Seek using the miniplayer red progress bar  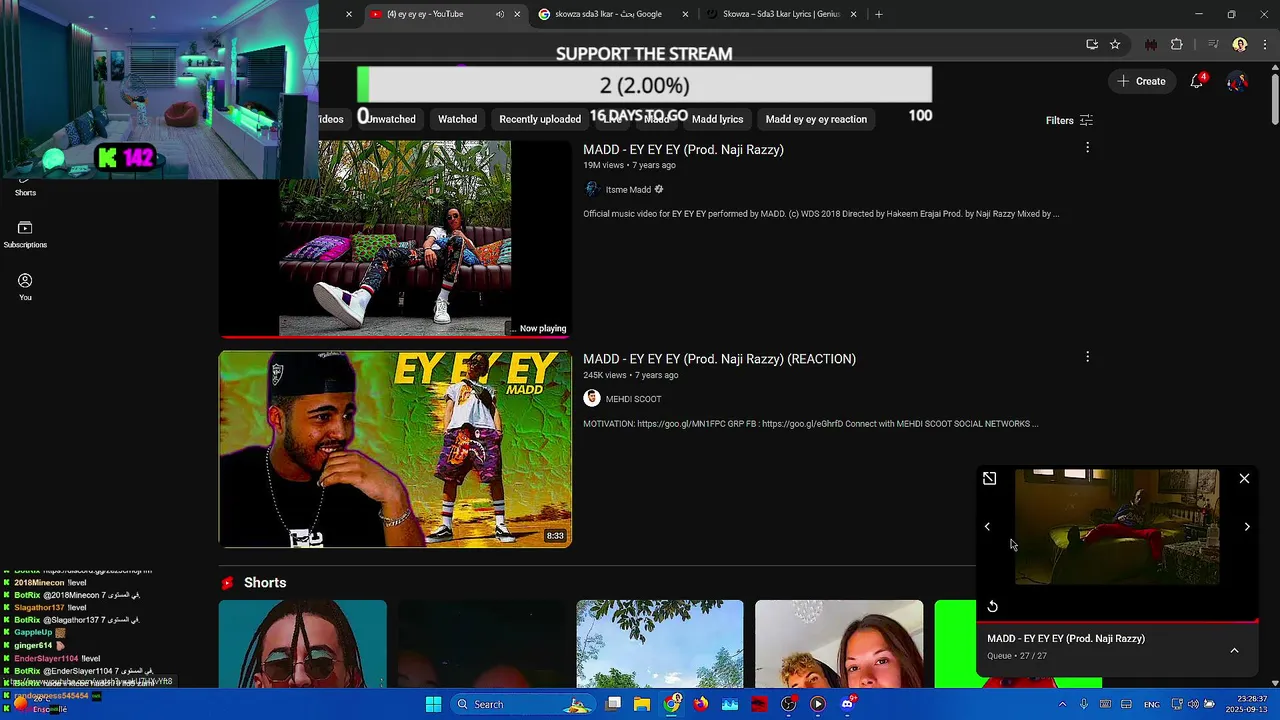pyautogui.click(x=1117, y=621)
